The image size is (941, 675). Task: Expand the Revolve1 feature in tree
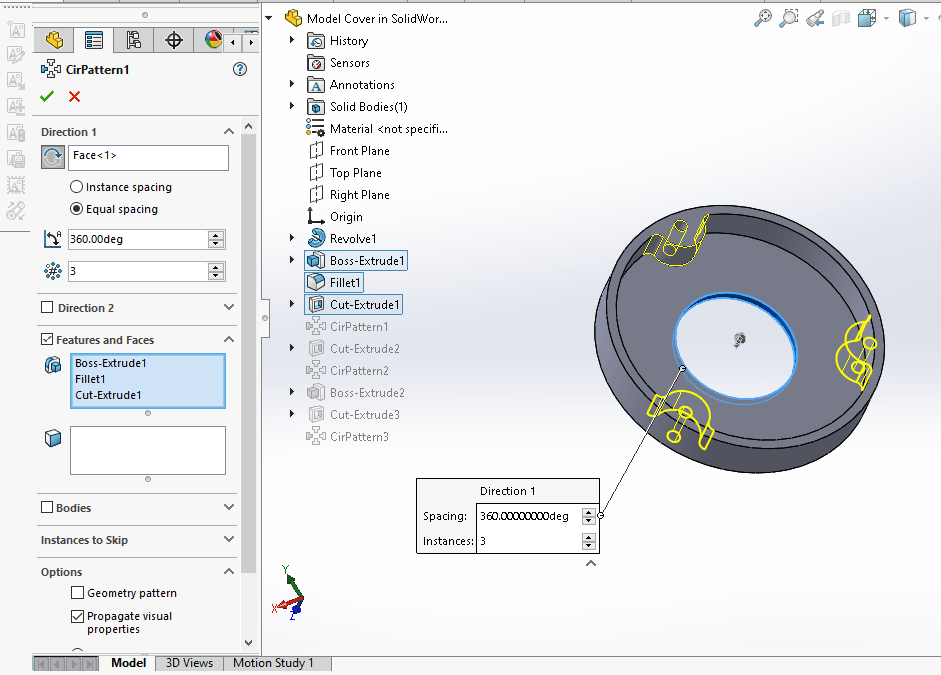point(292,238)
